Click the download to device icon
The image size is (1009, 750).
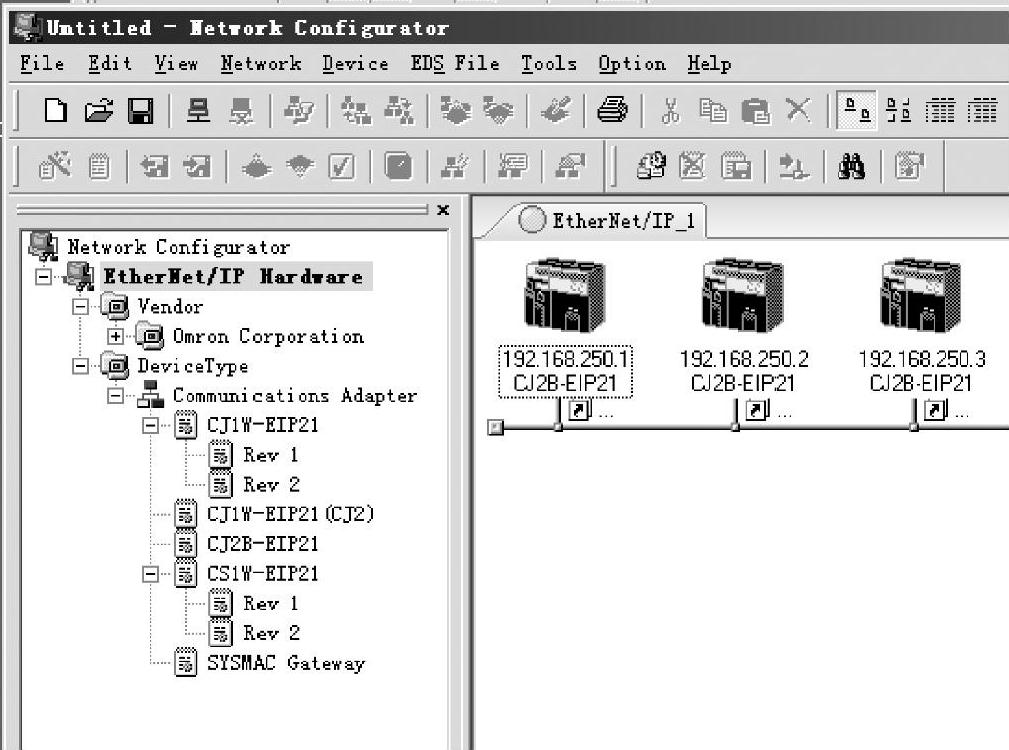tap(300, 166)
